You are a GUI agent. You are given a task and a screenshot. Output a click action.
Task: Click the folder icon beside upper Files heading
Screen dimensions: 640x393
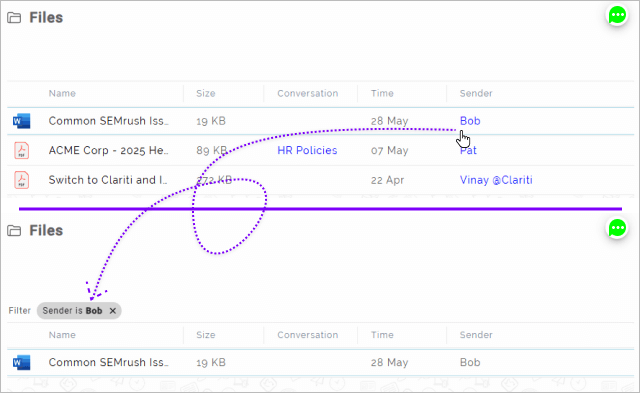pyautogui.click(x=14, y=18)
